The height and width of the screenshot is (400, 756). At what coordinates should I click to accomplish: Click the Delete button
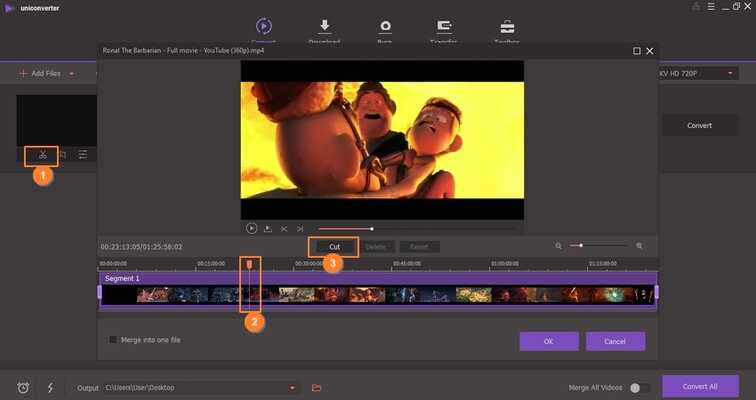[x=376, y=247]
